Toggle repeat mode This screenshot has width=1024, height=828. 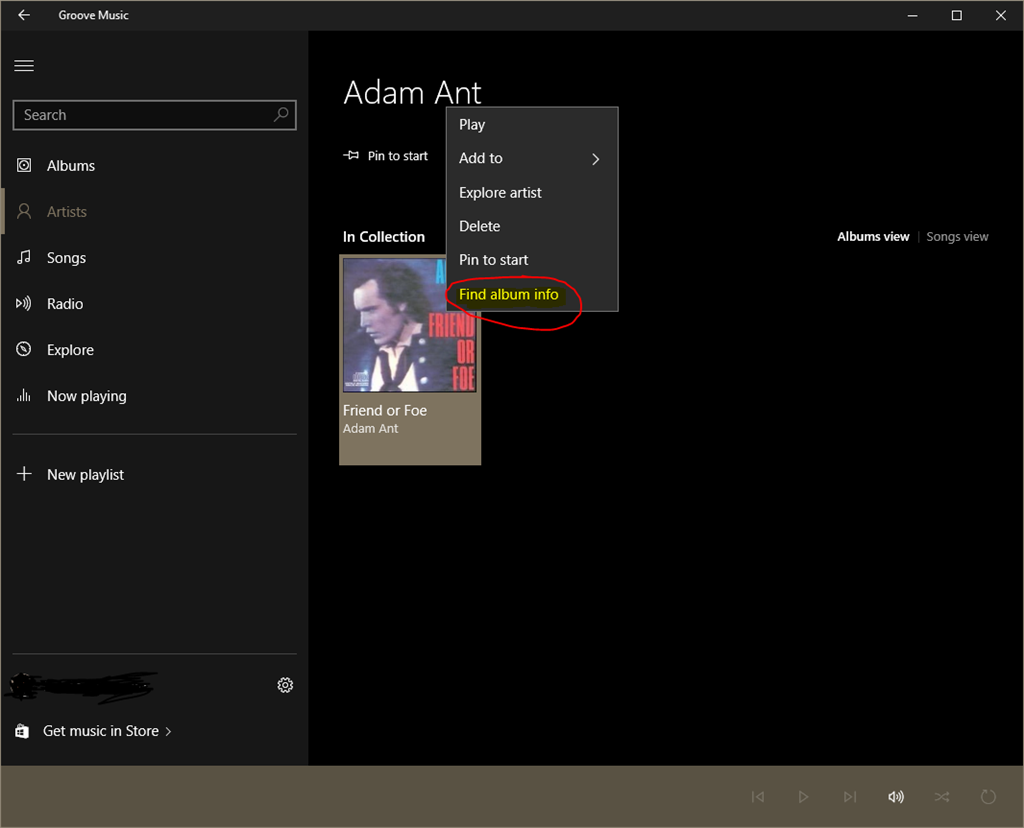point(988,797)
